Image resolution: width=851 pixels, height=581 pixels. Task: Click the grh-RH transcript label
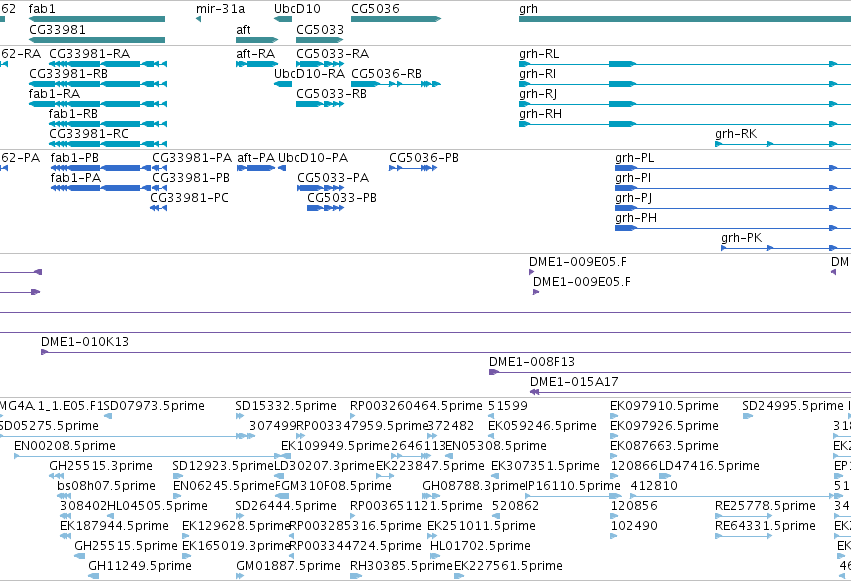(x=540, y=114)
